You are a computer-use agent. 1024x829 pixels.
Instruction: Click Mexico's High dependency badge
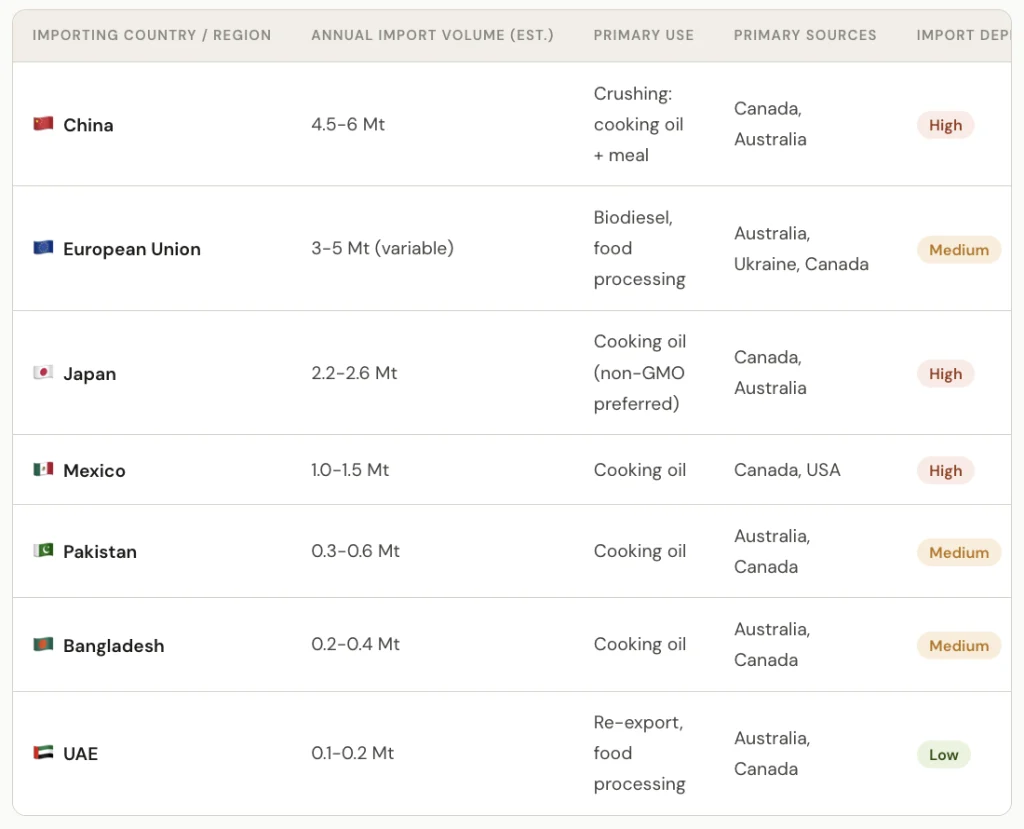click(946, 470)
